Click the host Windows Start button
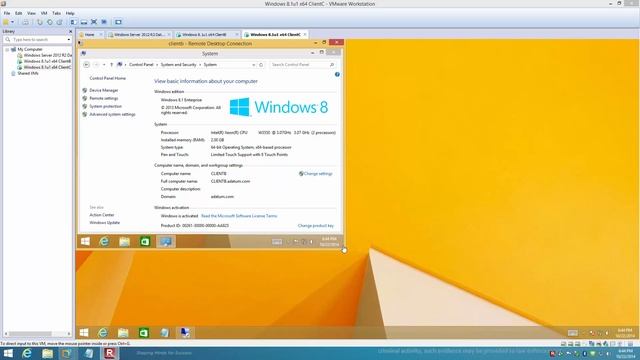The width and height of the screenshot is (640, 360). 8,353
